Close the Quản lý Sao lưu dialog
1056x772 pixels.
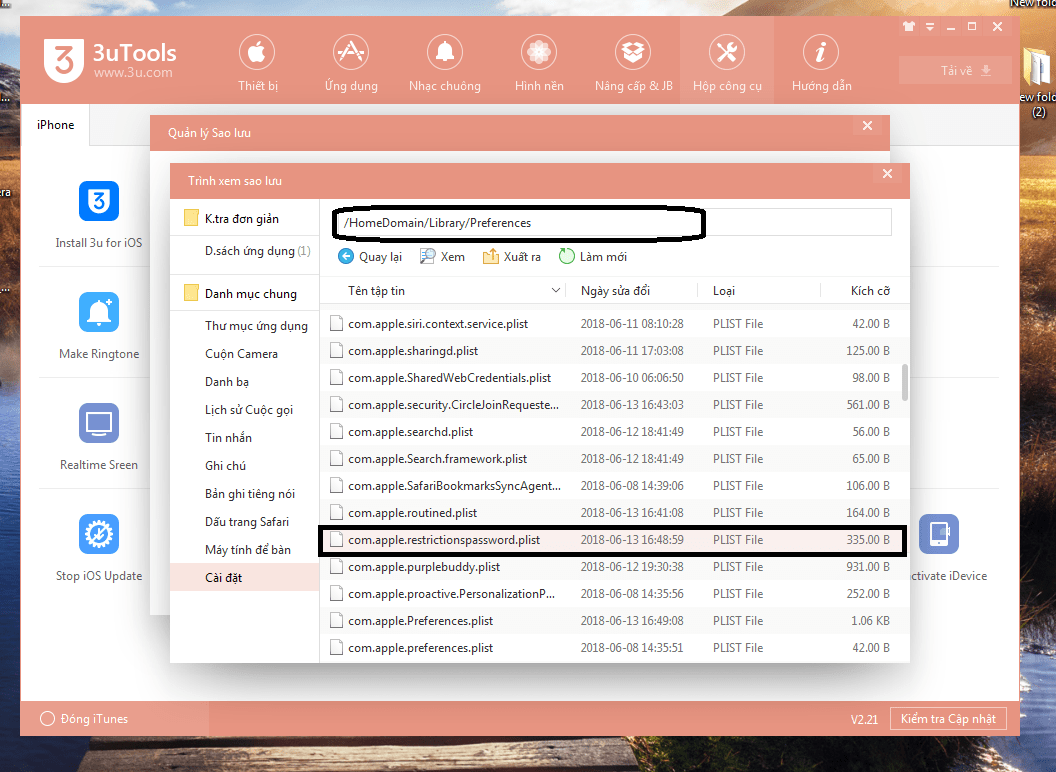(x=867, y=126)
